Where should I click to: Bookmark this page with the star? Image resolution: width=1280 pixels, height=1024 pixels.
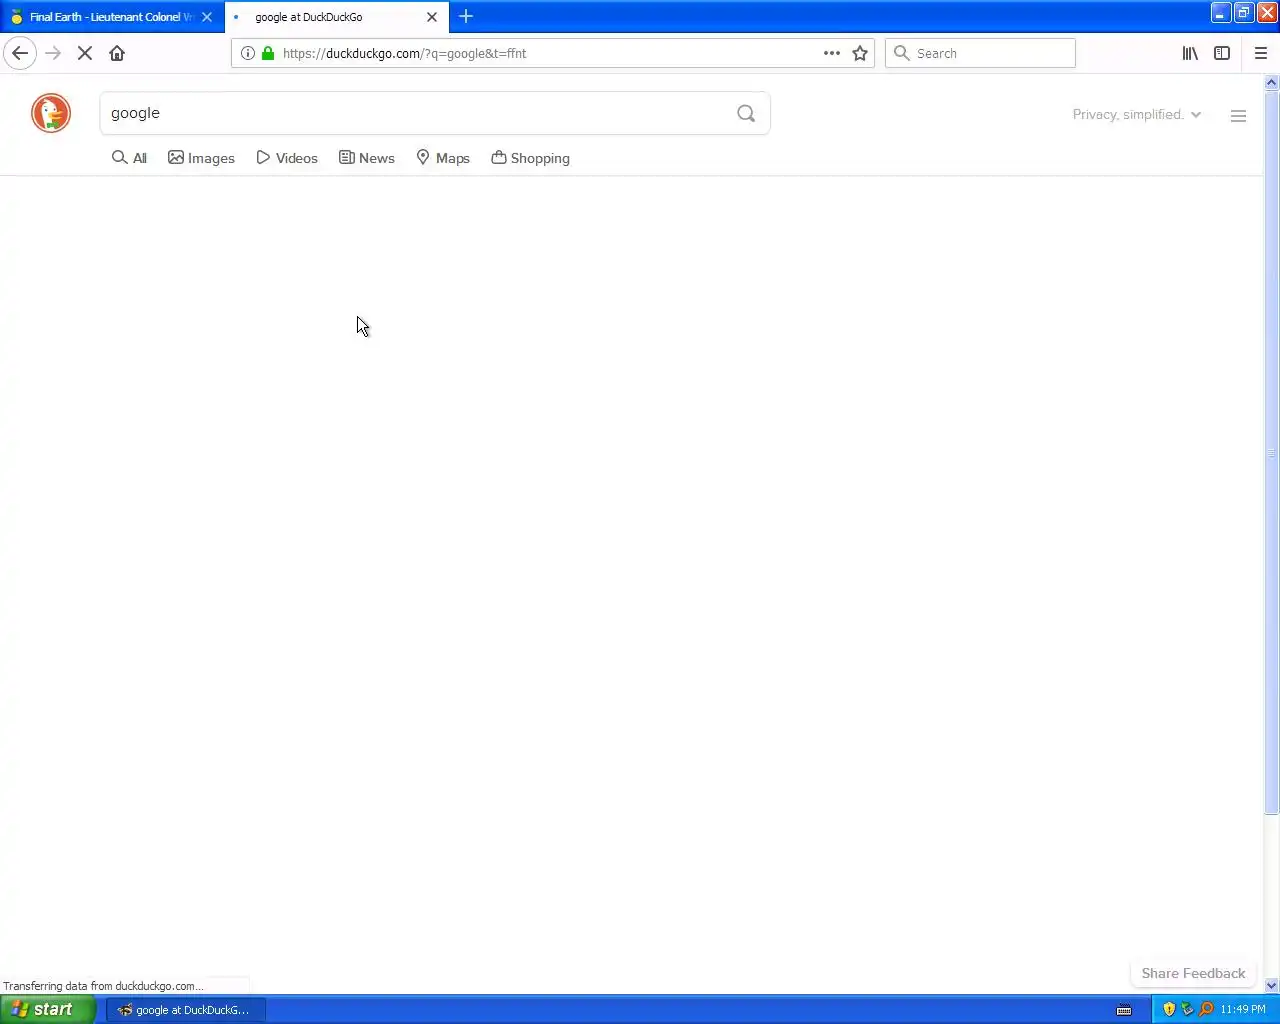[860, 53]
